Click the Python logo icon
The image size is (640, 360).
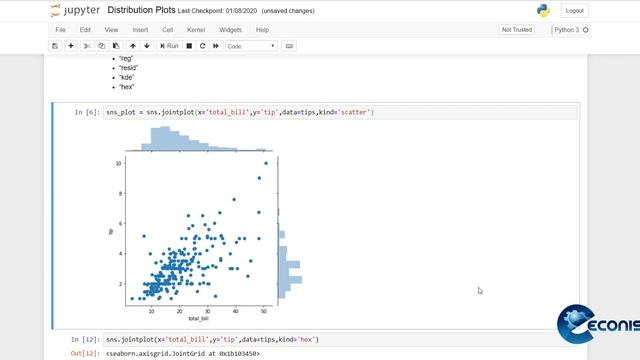(543, 11)
